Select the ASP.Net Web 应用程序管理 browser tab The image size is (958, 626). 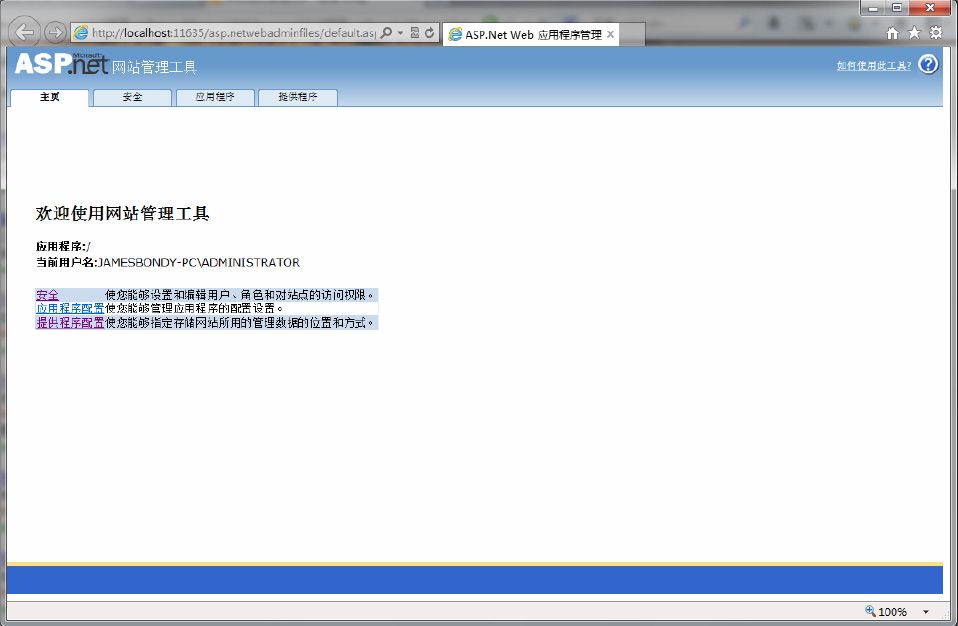530,35
